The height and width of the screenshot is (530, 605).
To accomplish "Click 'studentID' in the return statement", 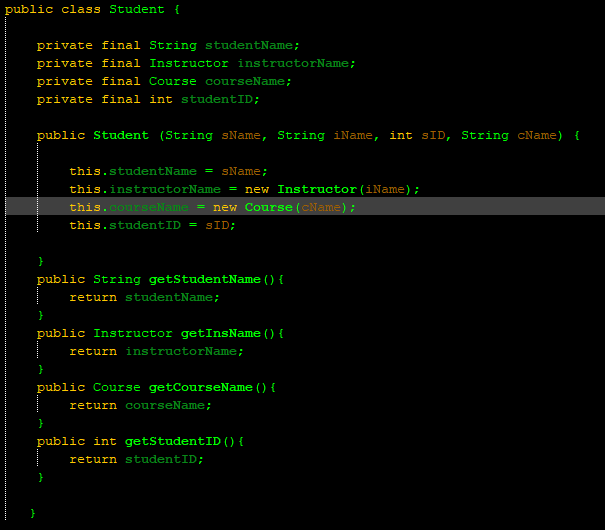I will (161, 459).
